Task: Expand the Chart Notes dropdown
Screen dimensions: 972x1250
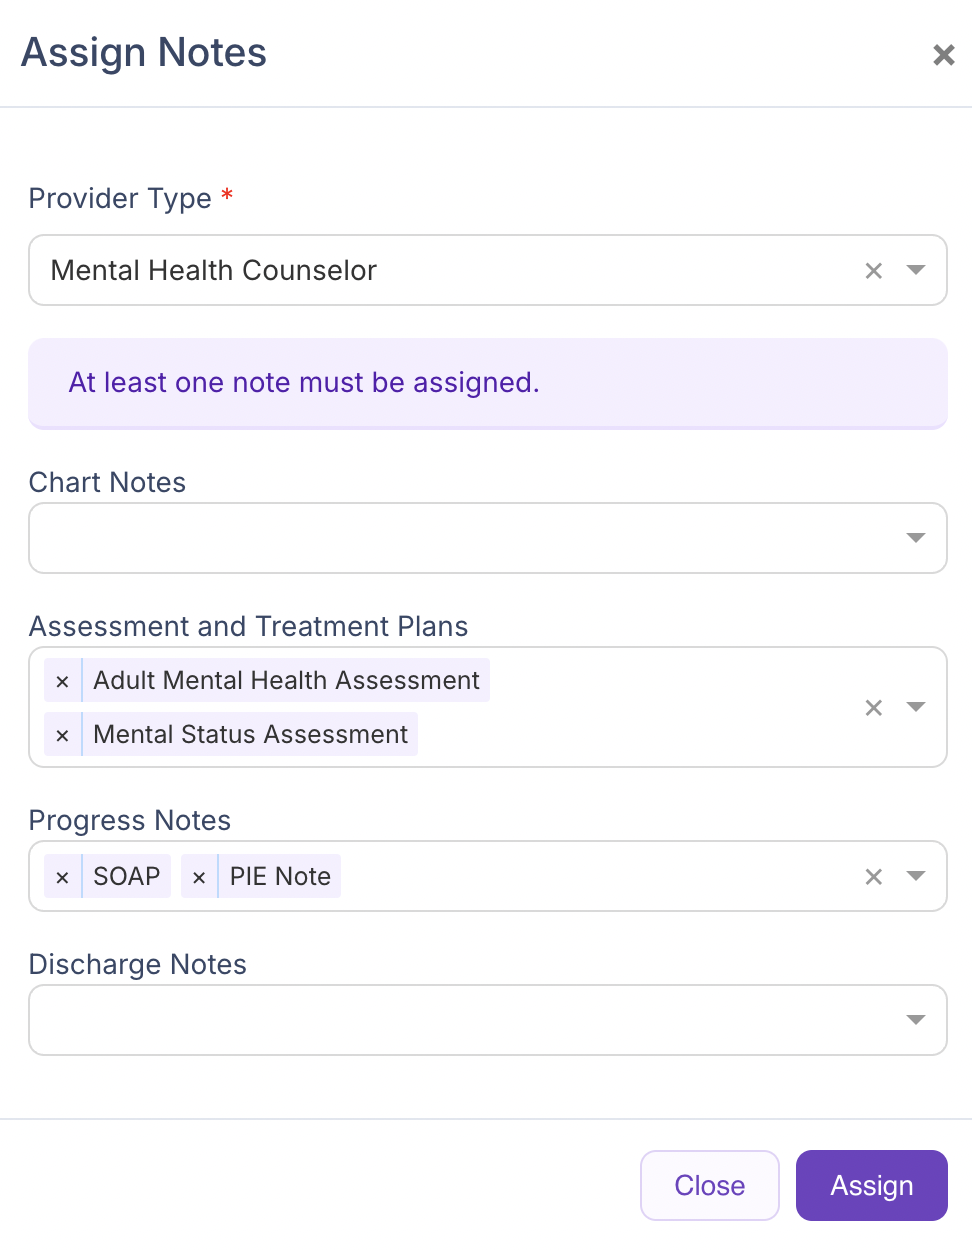Action: [915, 537]
